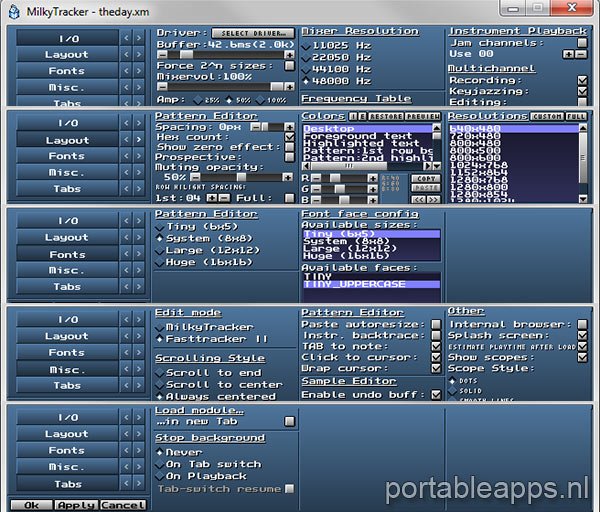
Task: Click the Apply button
Action: pyautogui.click(x=75, y=505)
